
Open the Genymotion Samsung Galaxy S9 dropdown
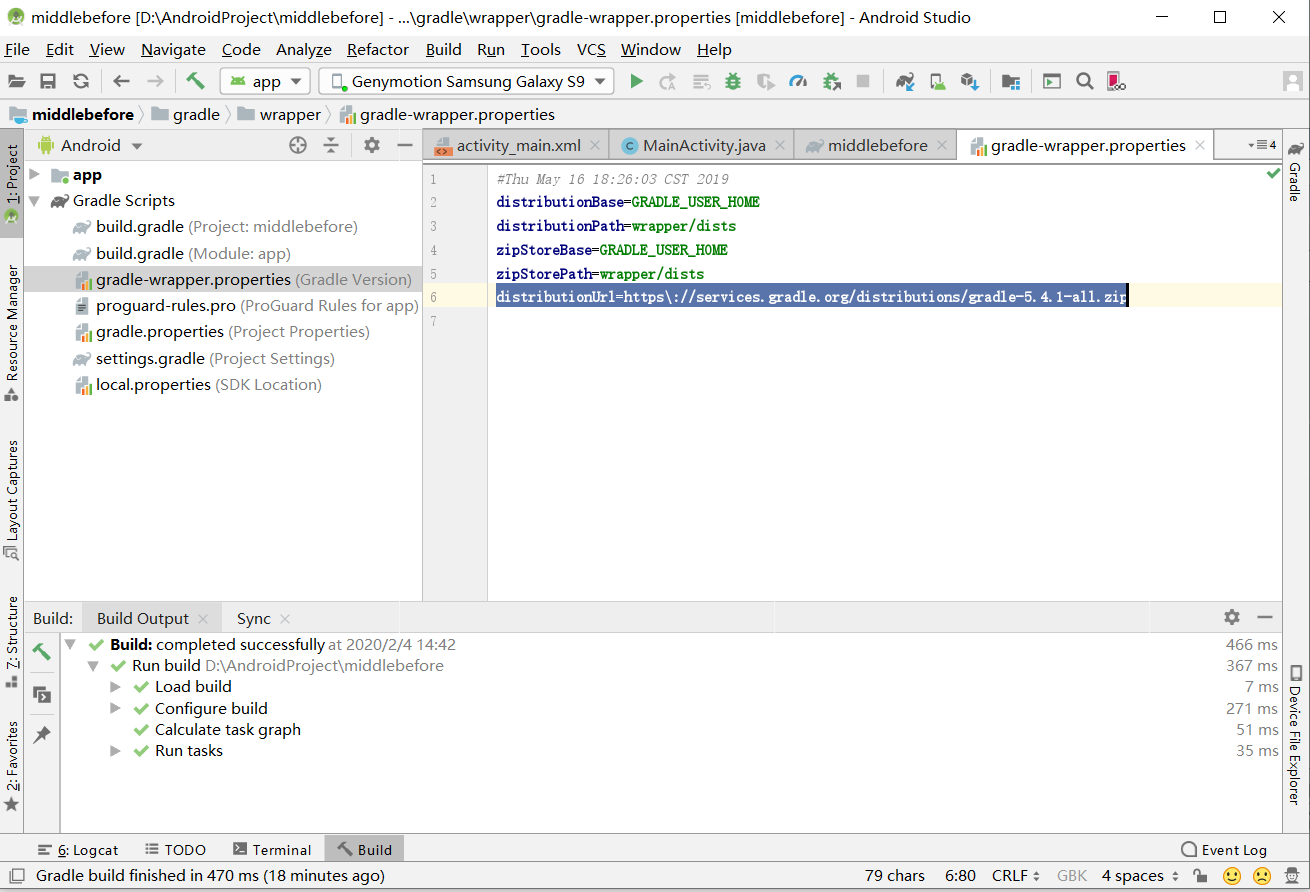pyautogui.click(x=466, y=81)
